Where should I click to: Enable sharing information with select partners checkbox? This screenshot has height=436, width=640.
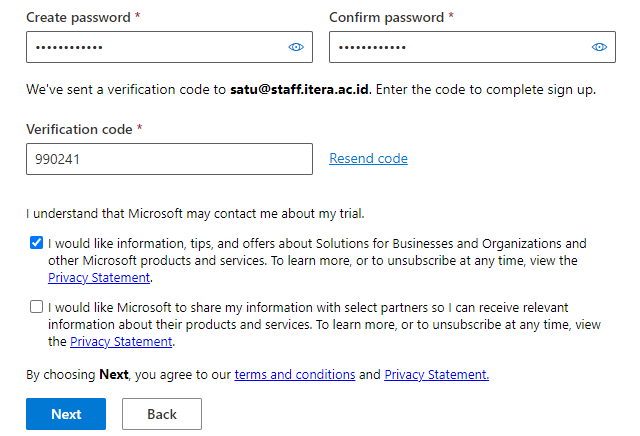pyautogui.click(x=37, y=307)
